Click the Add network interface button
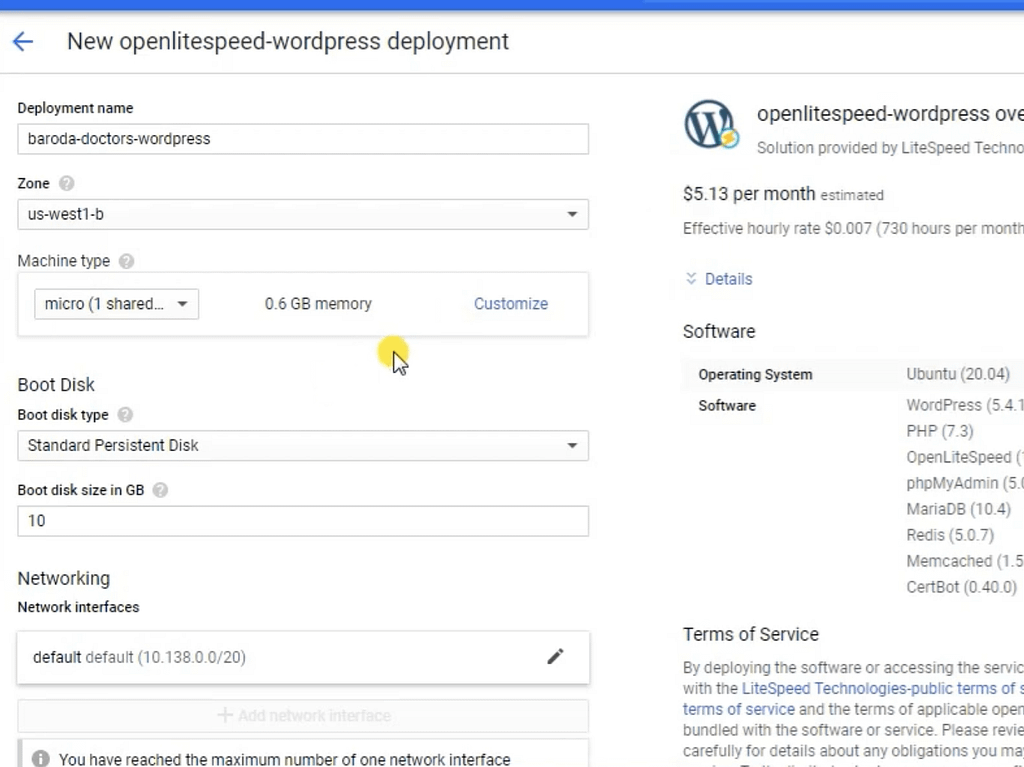The width and height of the screenshot is (1024, 767). coord(303,715)
